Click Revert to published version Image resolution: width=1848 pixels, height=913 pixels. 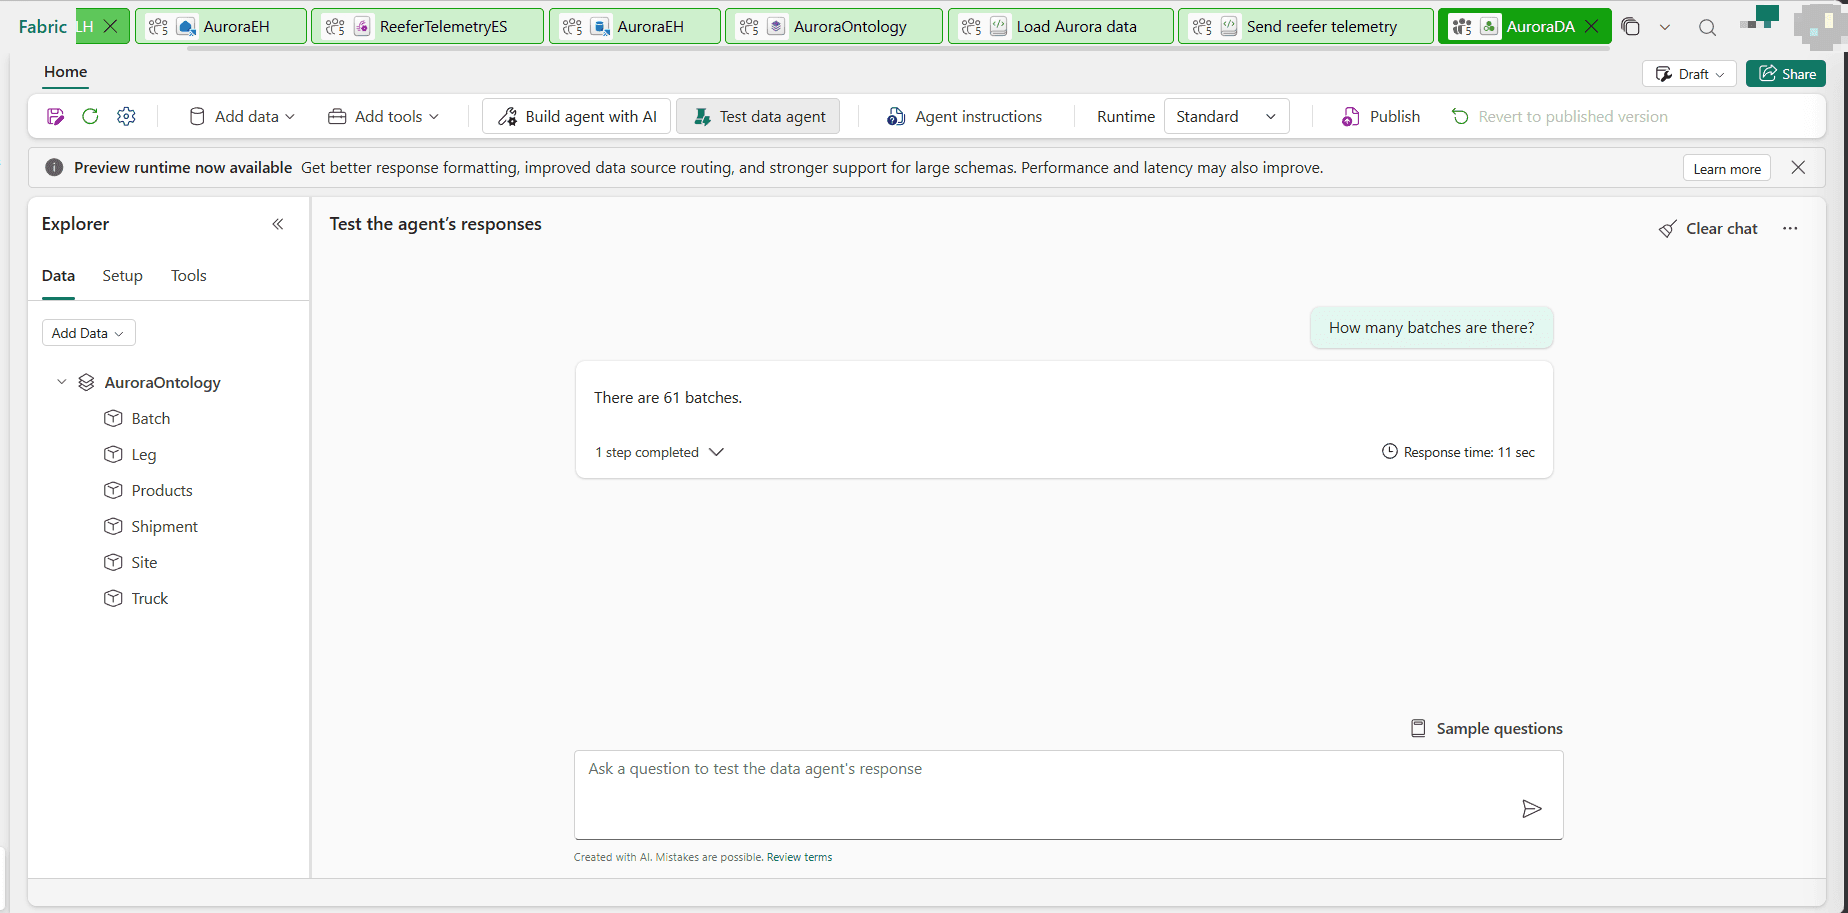[1559, 117]
